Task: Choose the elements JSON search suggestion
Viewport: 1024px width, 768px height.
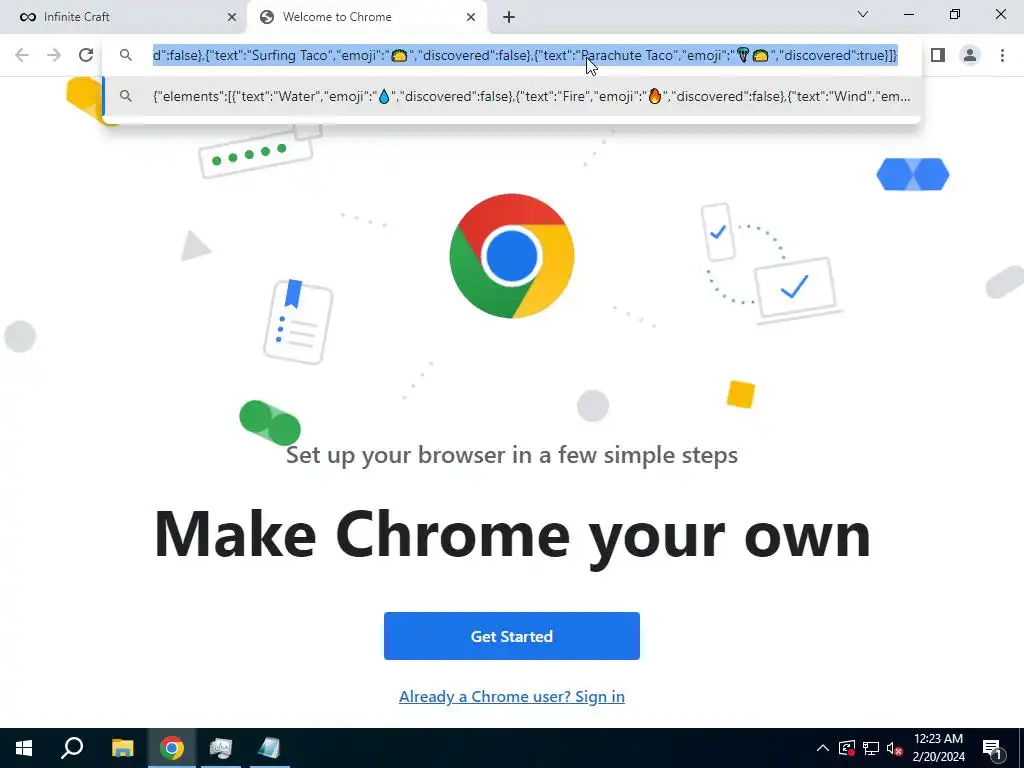Action: click(512, 97)
